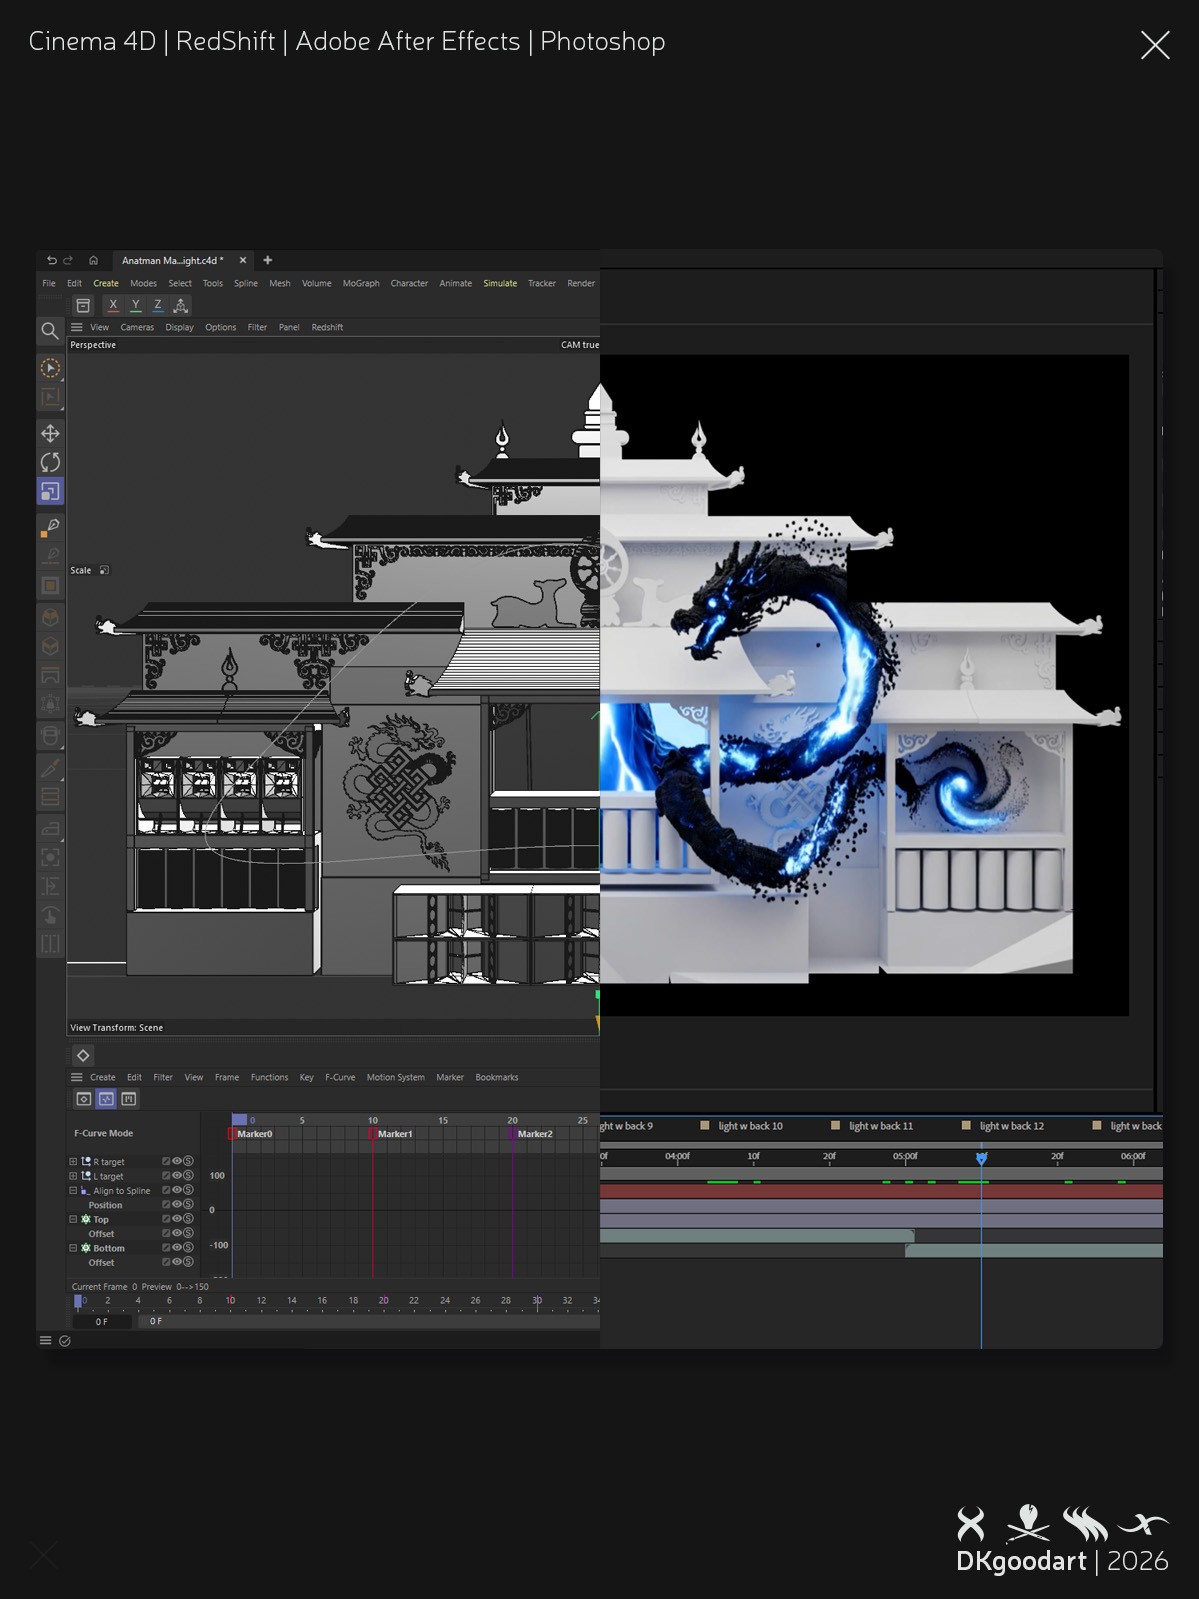Close the Anatman Ma...ight.c4d tab
Screen dimensions: 1199x1599
point(243,260)
